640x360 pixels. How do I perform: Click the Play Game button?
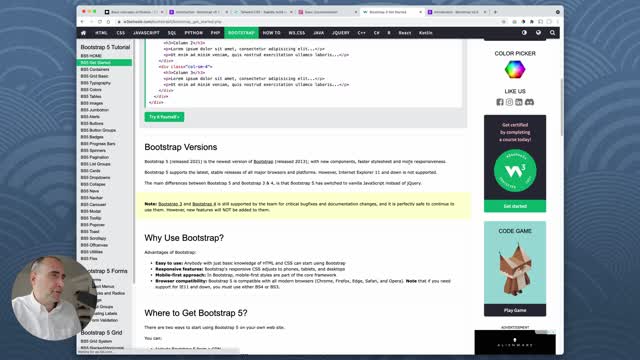[x=515, y=310]
